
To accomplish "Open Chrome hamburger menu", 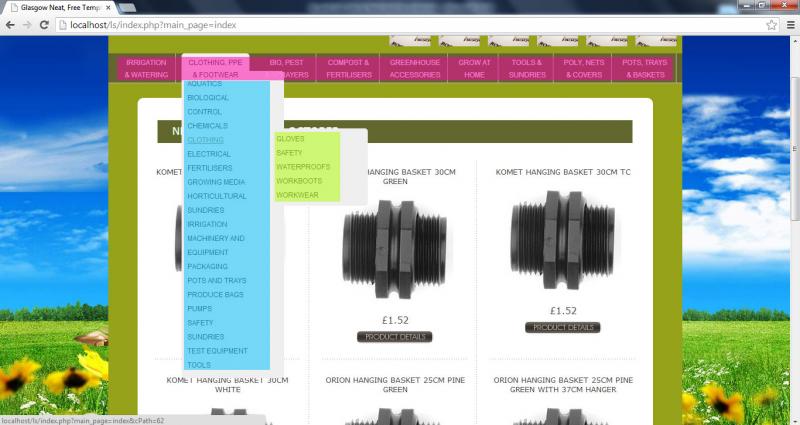I will pos(791,24).
